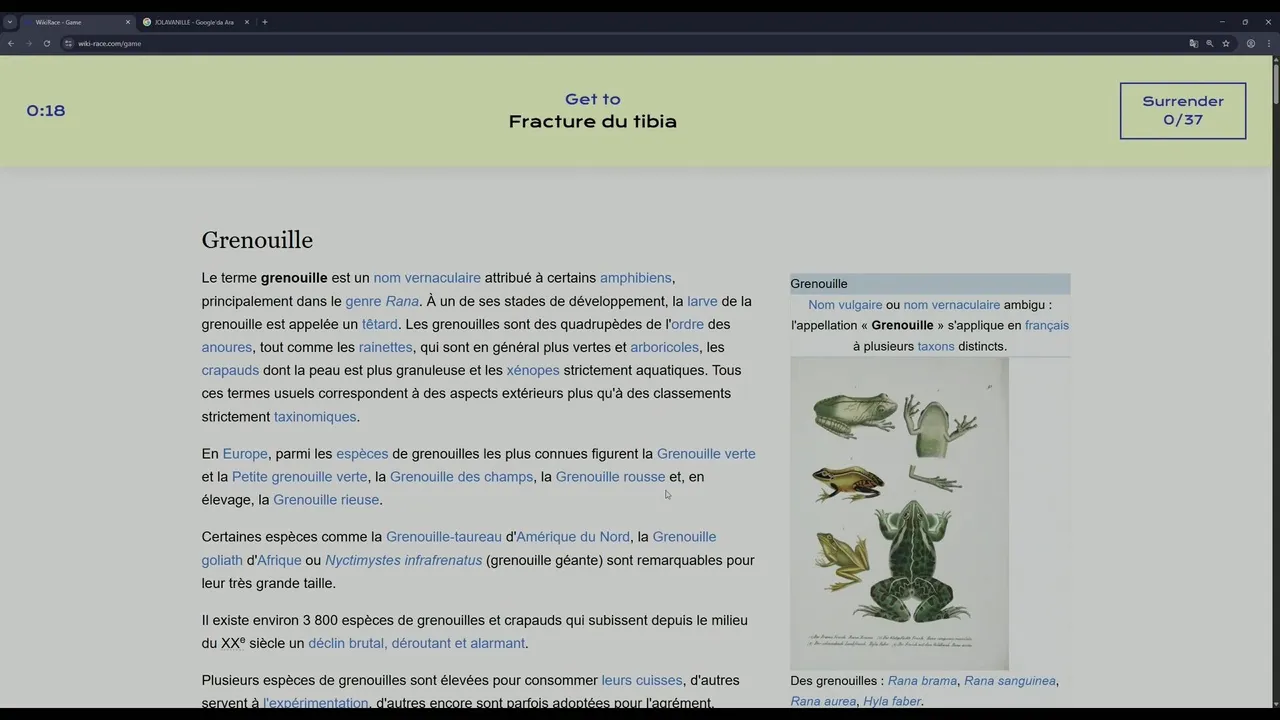Image resolution: width=1280 pixels, height=720 pixels.
Task: Open the 'Grenouille rousse' link
Action: 610,477
